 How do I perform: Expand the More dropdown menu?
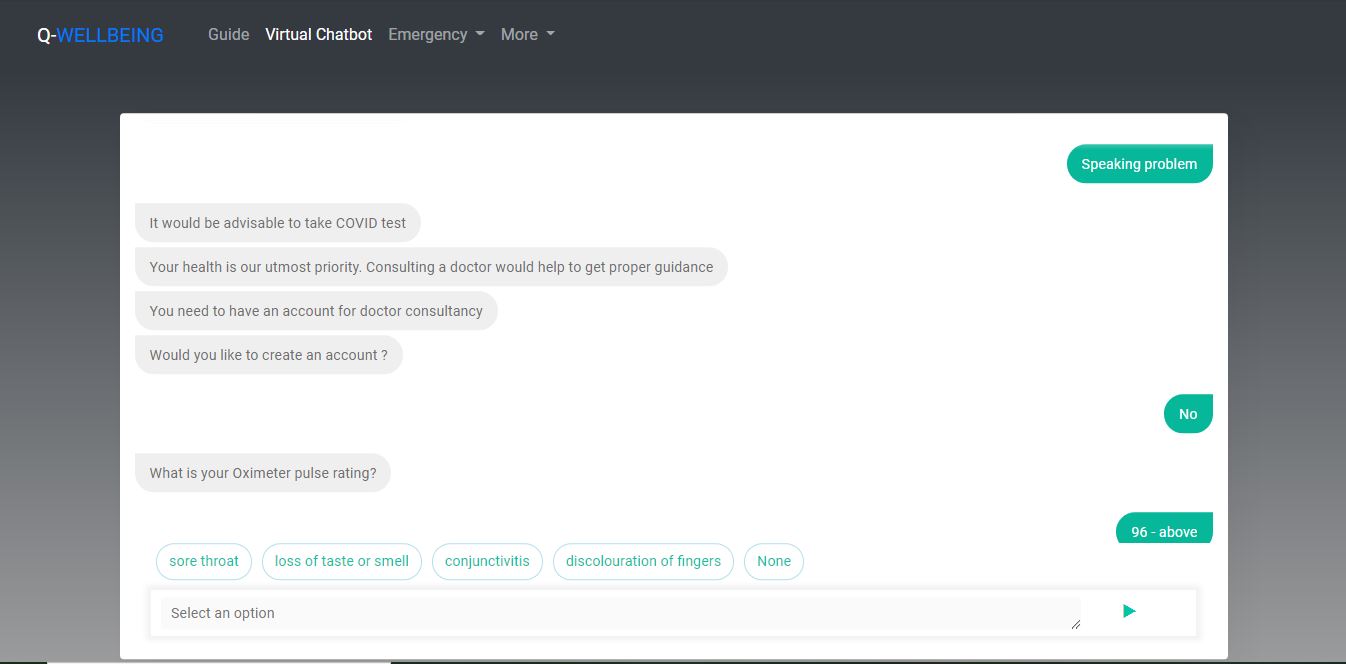(x=527, y=34)
